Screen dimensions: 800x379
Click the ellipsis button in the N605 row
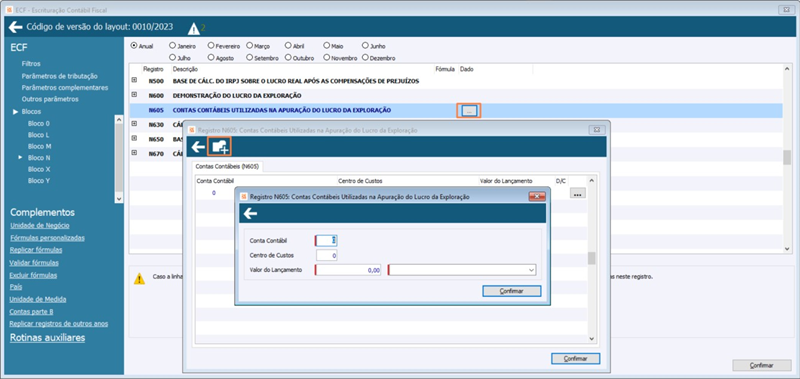click(x=469, y=110)
